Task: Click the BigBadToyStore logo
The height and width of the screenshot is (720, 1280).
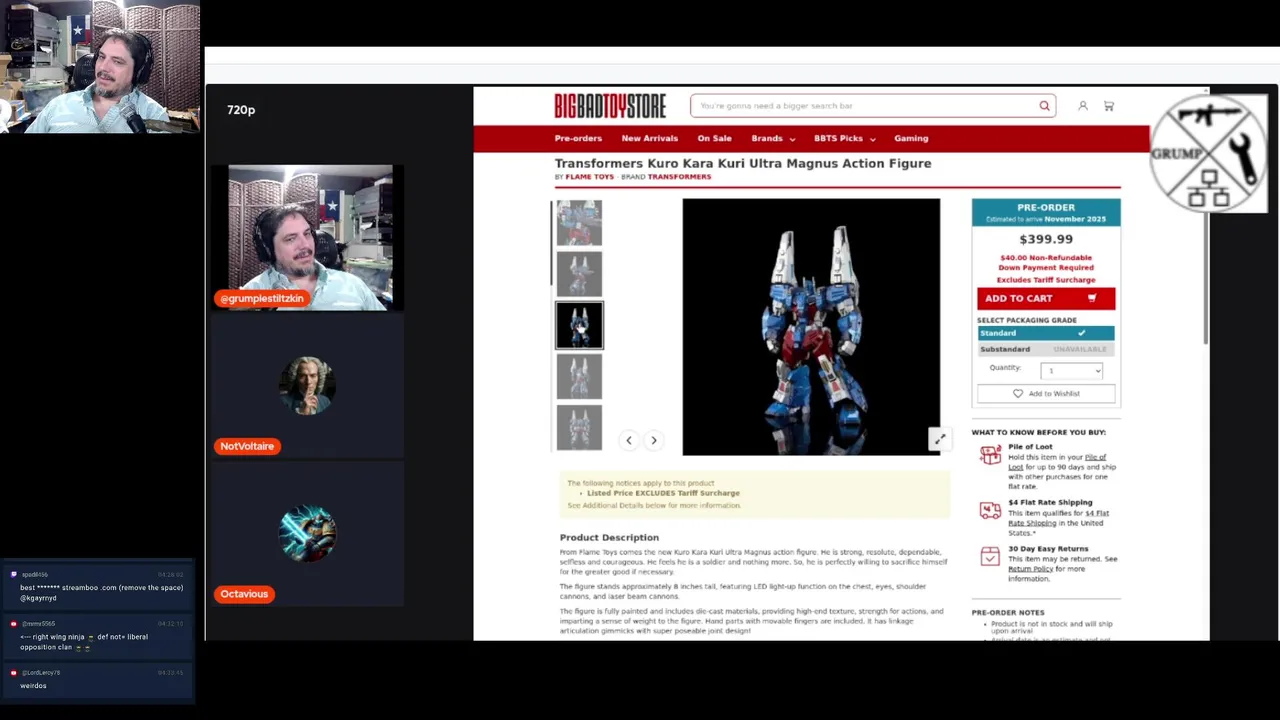Action: click(x=610, y=105)
